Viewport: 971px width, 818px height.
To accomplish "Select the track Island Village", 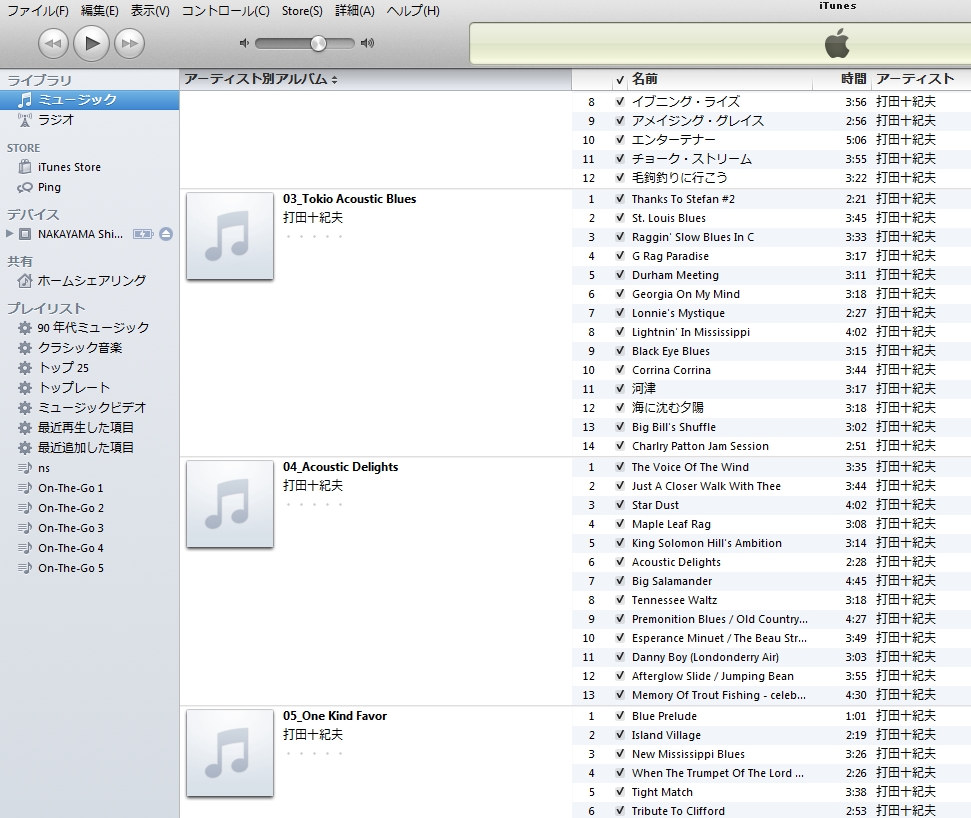I will tap(666, 735).
